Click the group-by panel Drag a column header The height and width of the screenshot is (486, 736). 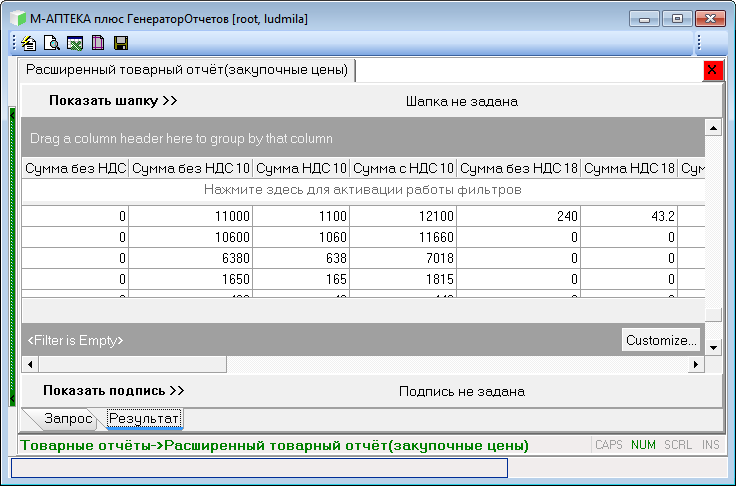pos(363,139)
